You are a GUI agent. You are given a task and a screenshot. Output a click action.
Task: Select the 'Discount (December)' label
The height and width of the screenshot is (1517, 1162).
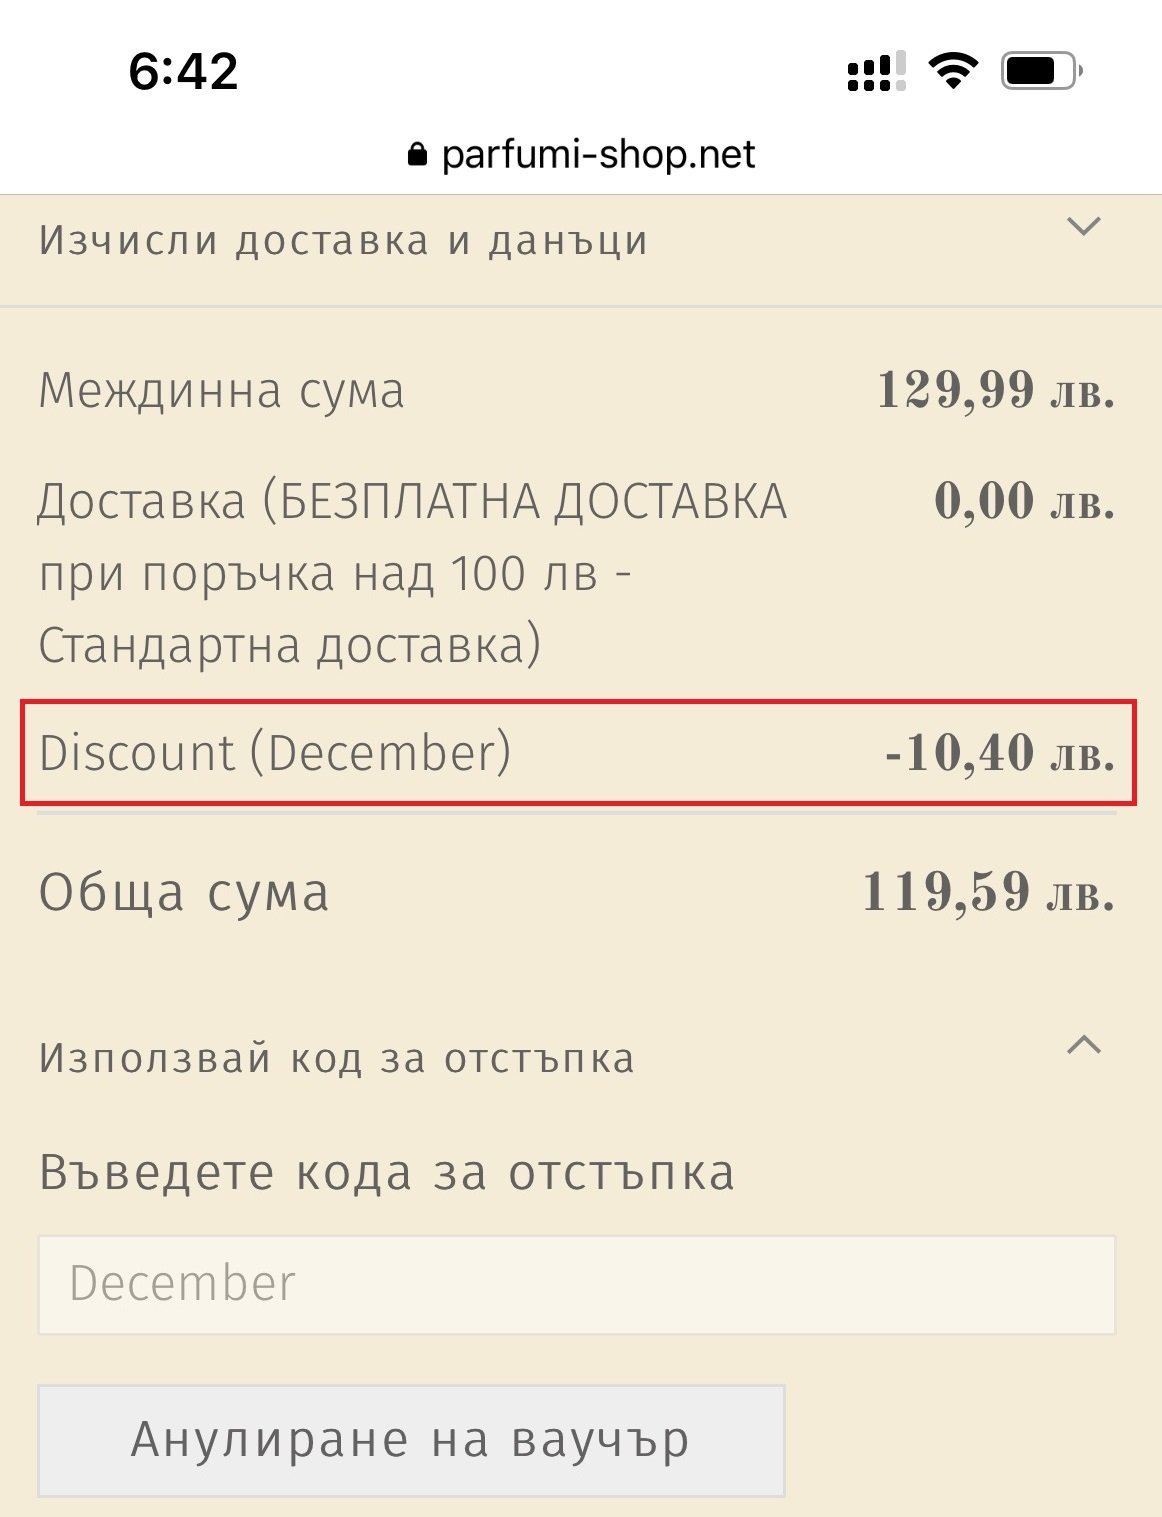(x=275, y=753)
